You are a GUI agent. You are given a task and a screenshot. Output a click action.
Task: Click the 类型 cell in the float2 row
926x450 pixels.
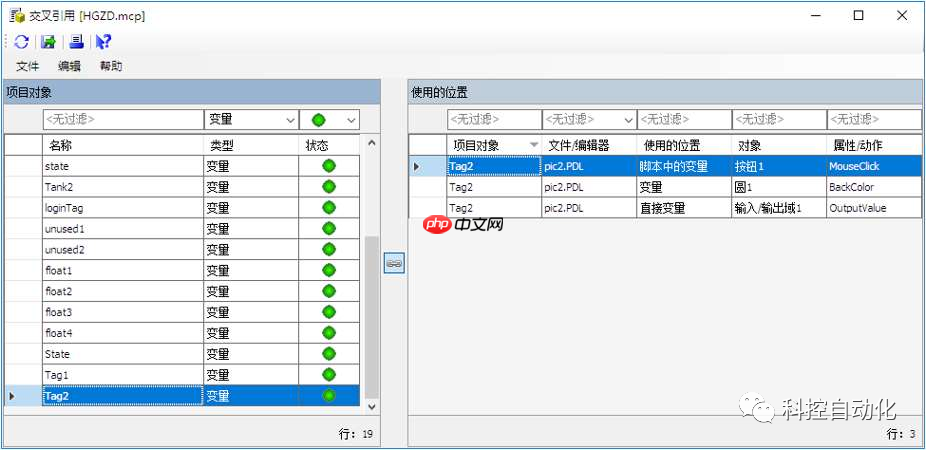point(251,291)
